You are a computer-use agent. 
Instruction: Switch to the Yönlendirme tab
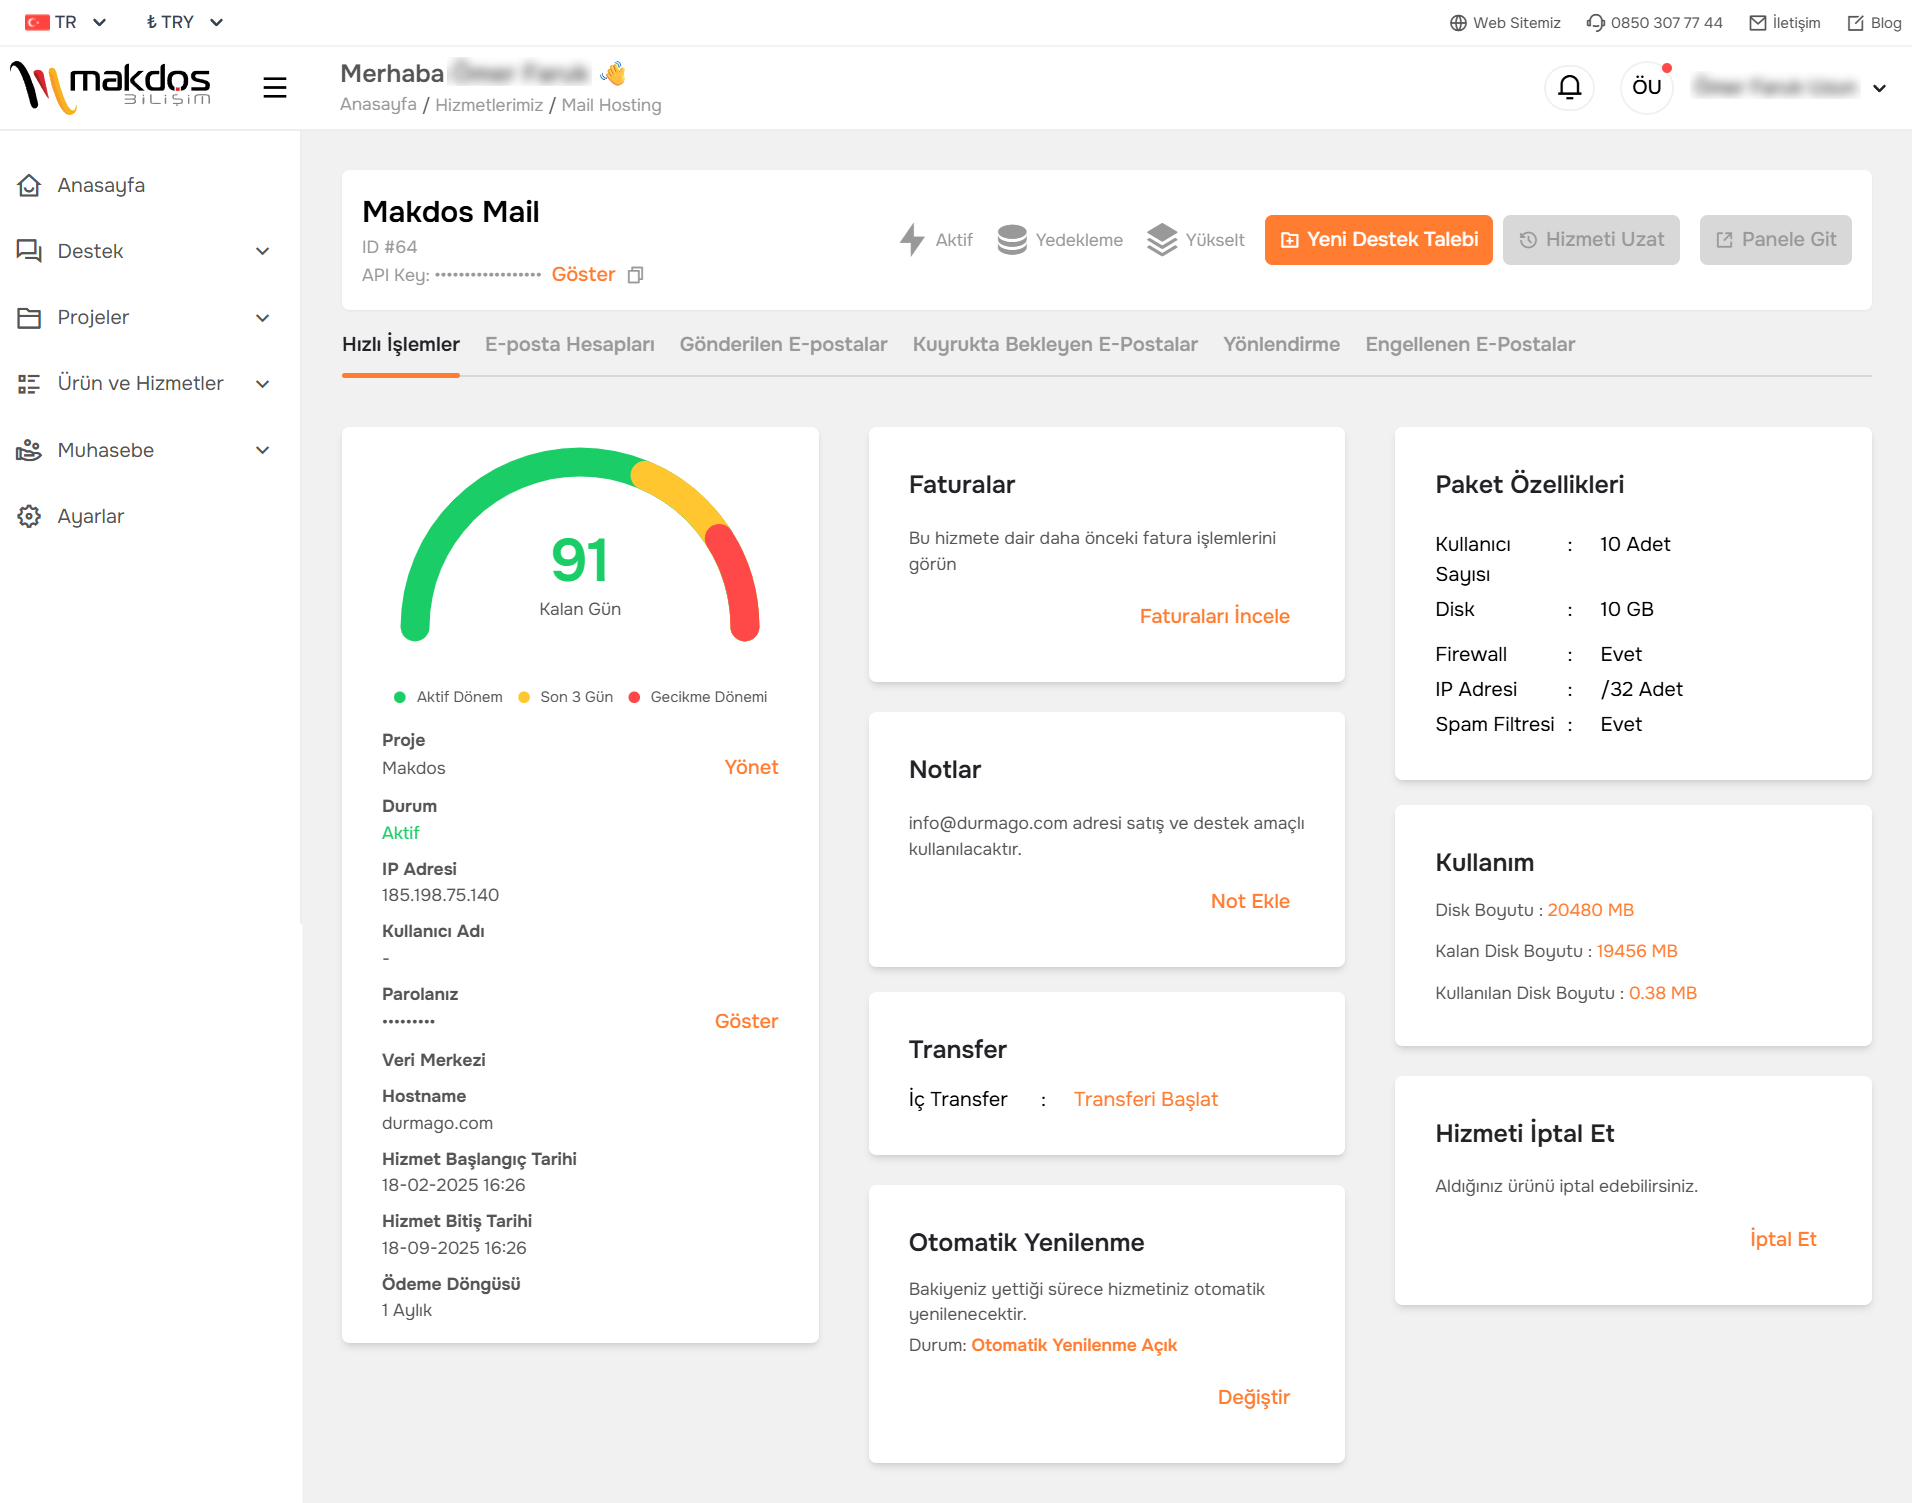coord(1282,345)
